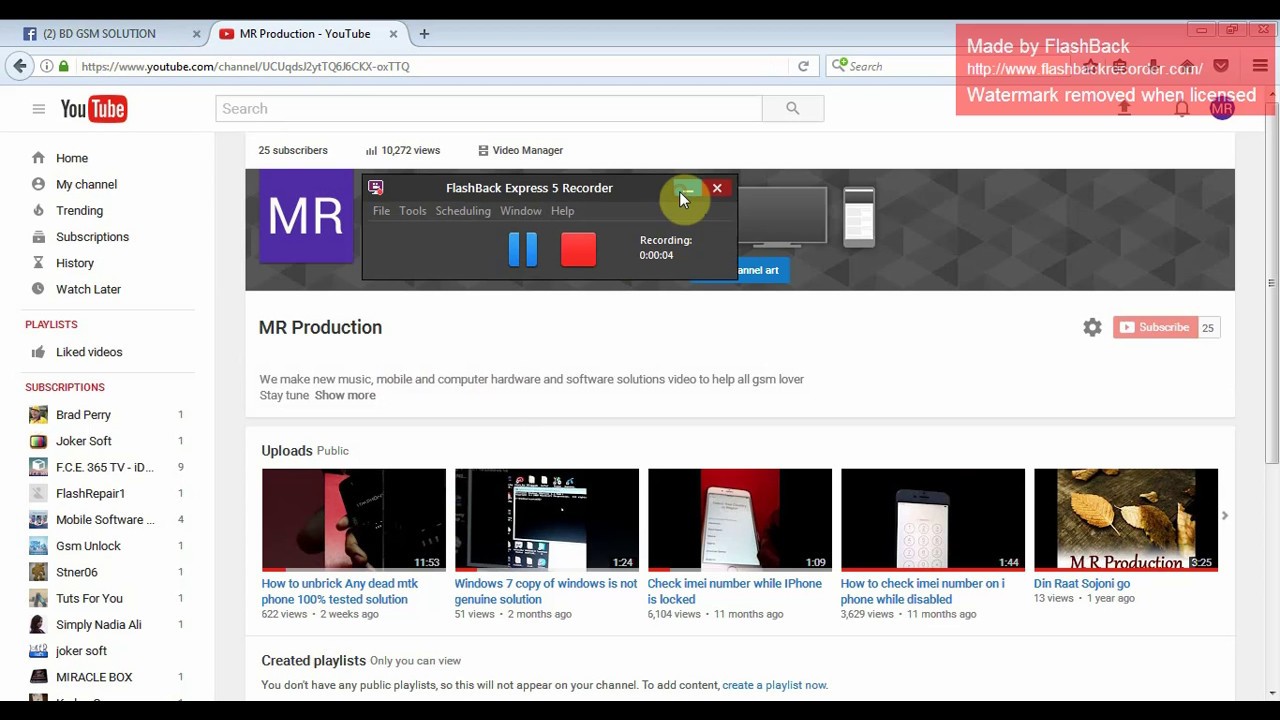Open Din Raat Sojoni go thumbnail
The image size is (1280, 720).
click(x=1126, y=520)
